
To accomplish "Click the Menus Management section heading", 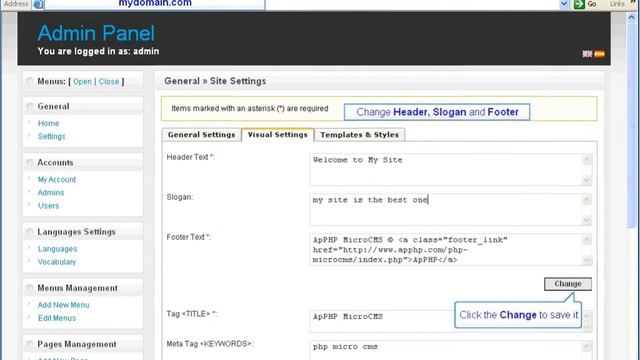I will tap(78, 288).
